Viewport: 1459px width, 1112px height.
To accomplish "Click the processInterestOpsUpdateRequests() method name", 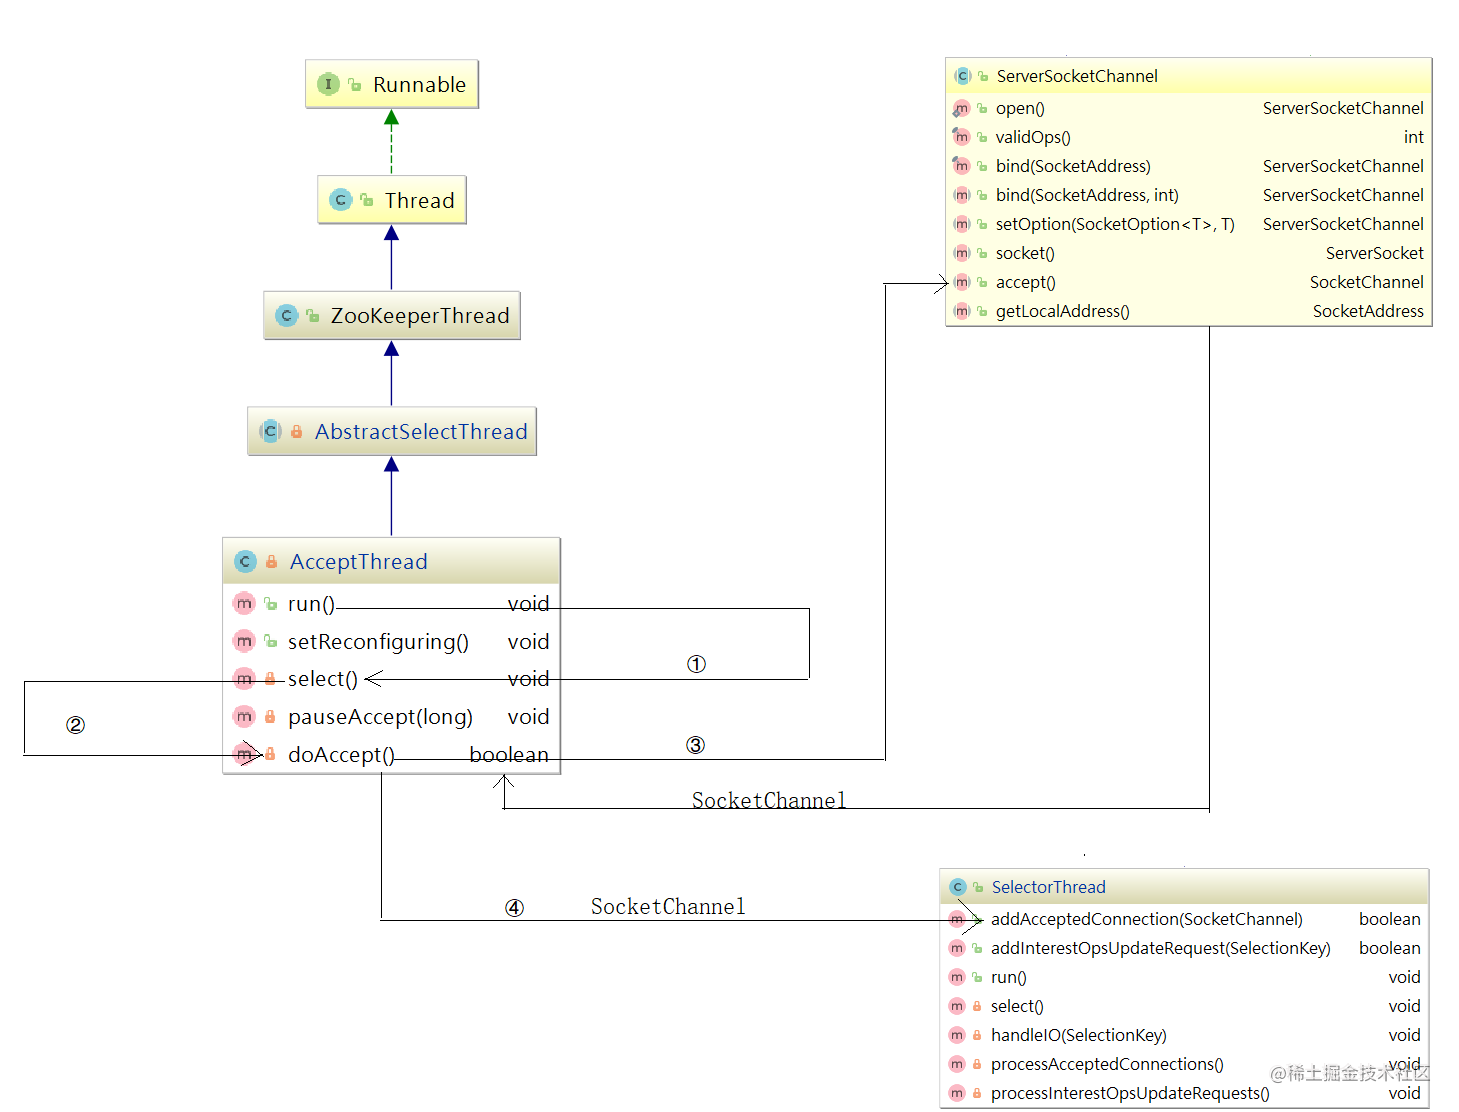I will pos(1130,1093).
